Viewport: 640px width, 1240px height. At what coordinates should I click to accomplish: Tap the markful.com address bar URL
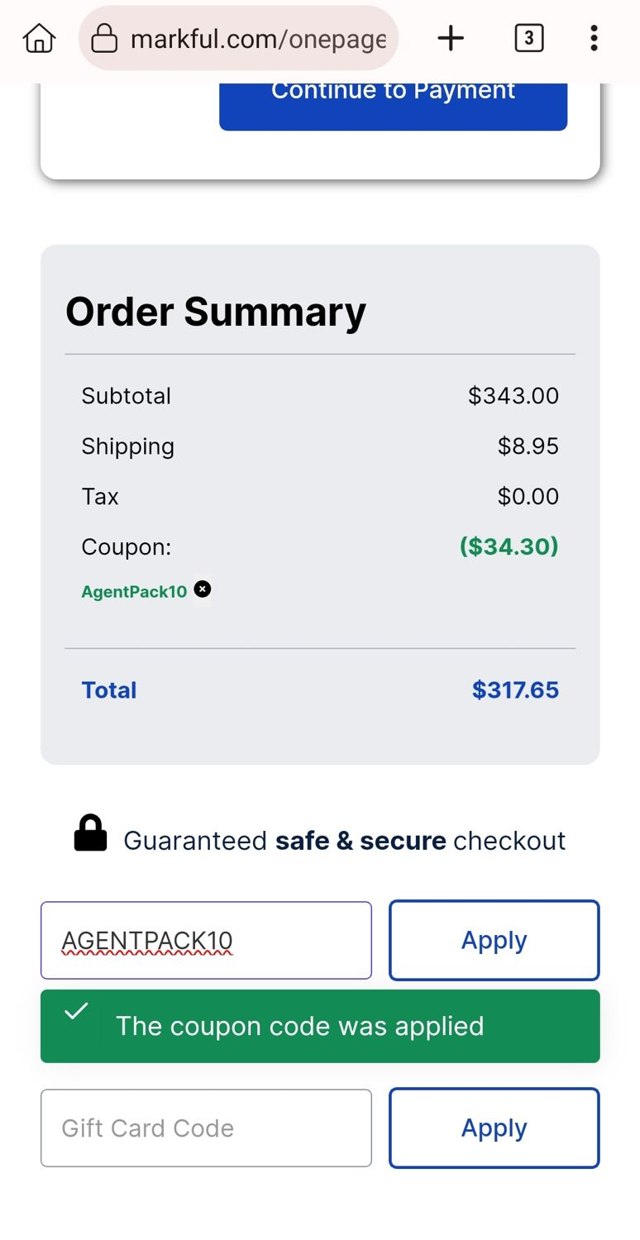258,39
